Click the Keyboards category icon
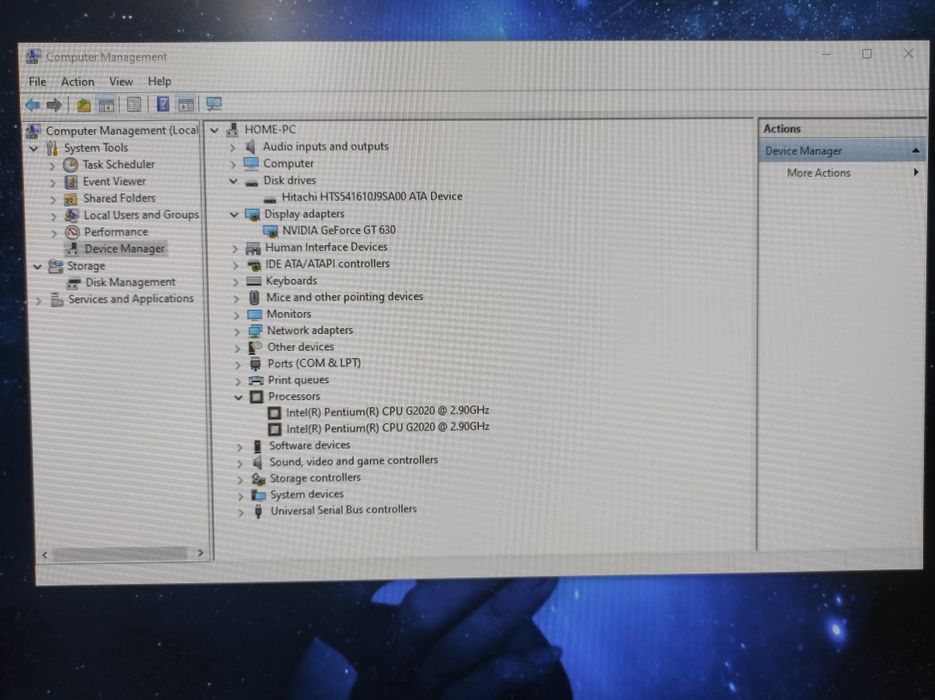The width and height of the screenshot is (935, 700). point(254,281)
